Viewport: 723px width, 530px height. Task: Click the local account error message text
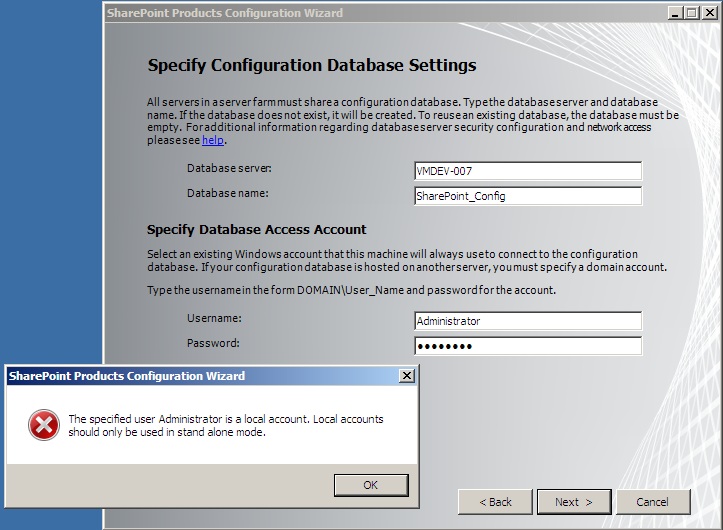(x=226, y=425)
